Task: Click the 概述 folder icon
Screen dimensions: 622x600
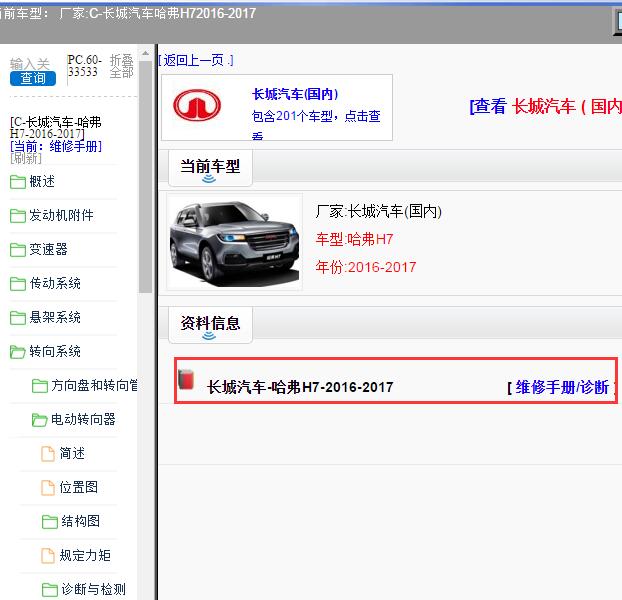Action: (17, 182)
